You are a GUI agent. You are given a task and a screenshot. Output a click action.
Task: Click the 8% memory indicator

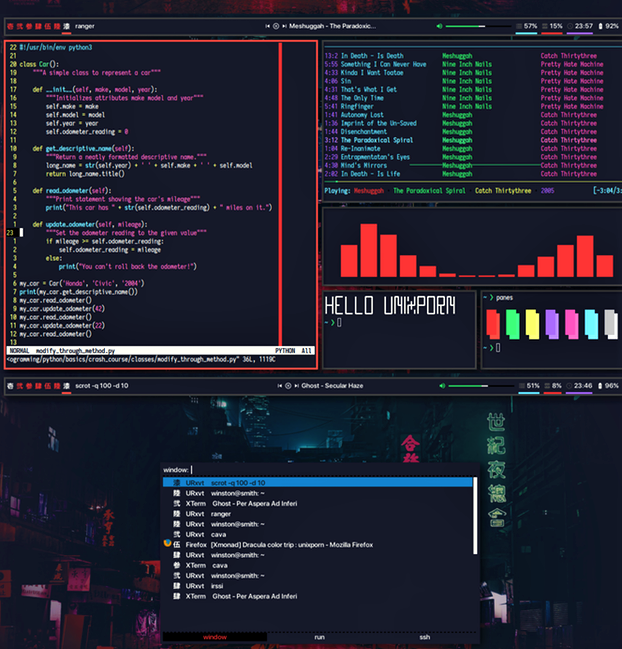tap(553, 386)
